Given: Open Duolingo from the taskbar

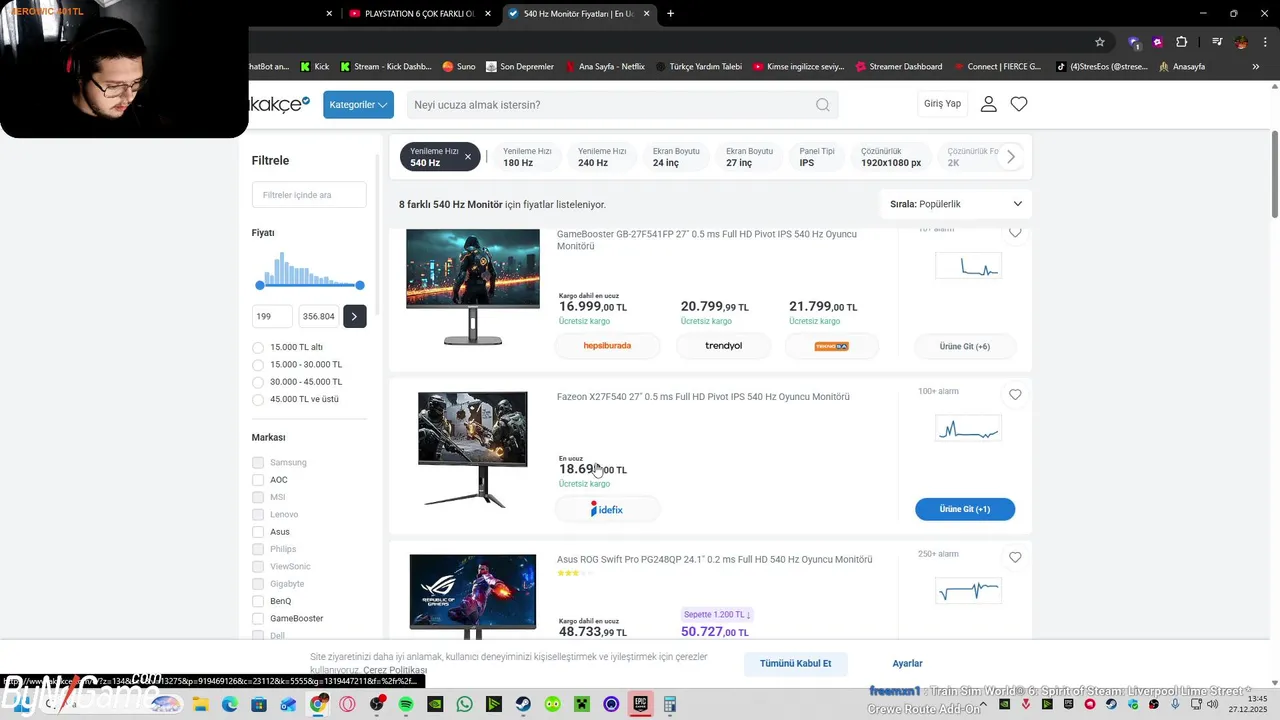Looking at the screenshot, I should click(553, 704).
